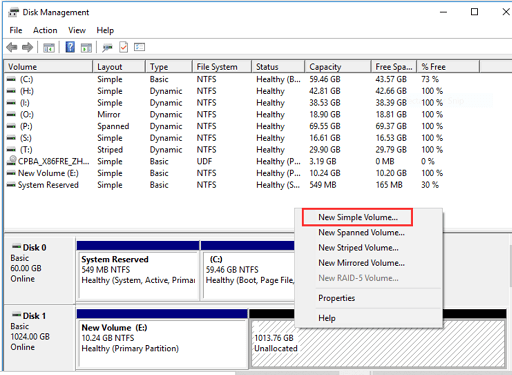512x375 pixels.
Task: Toggle the Show/Hide Action Pane toolbar icon
Action: tap(86, 48)
